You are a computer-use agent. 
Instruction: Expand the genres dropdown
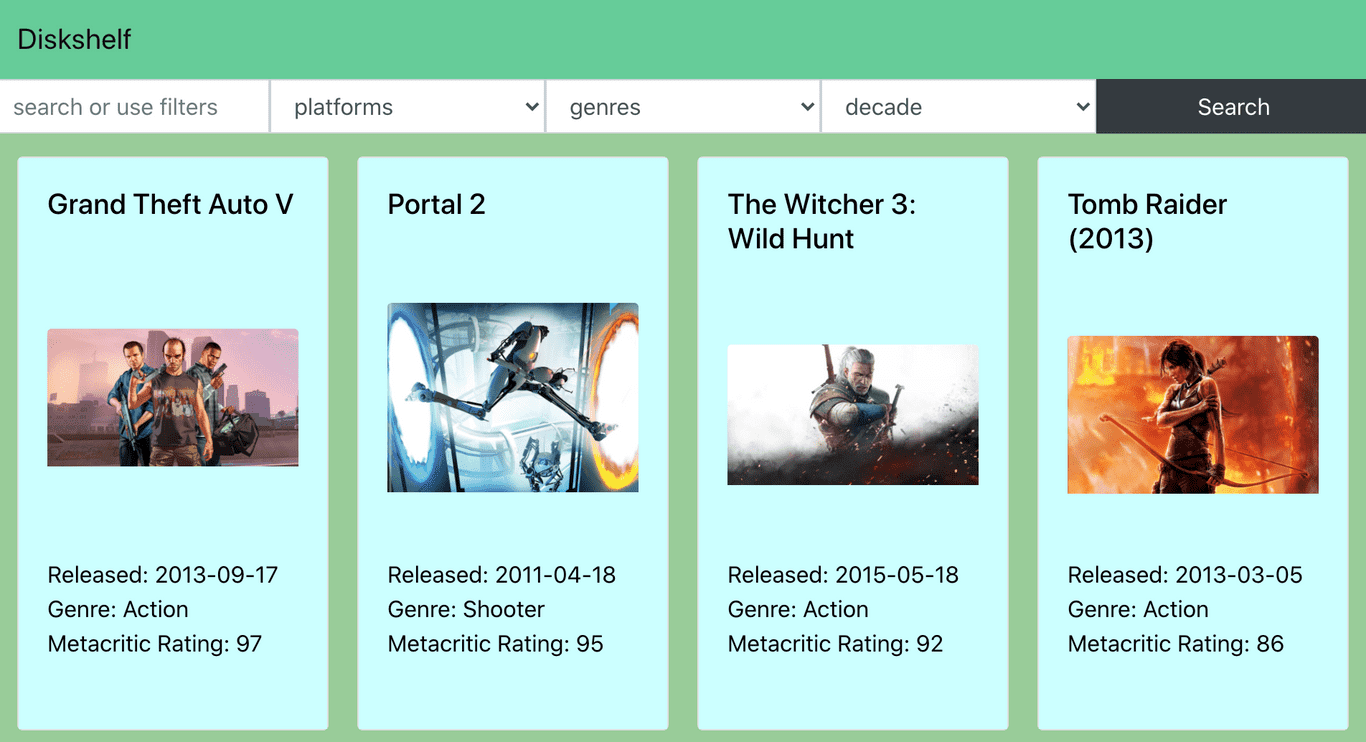pos(683,107)
